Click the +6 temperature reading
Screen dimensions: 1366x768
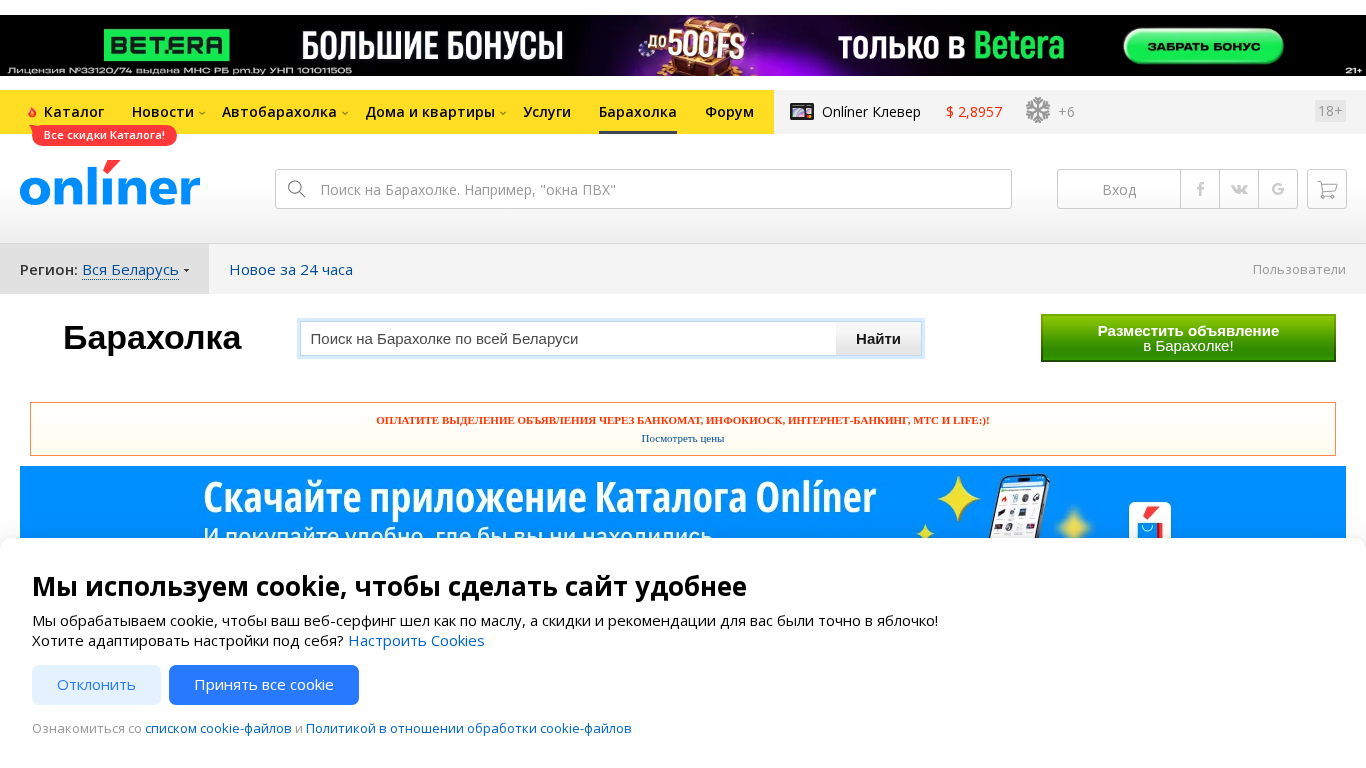coord(1066,112)
